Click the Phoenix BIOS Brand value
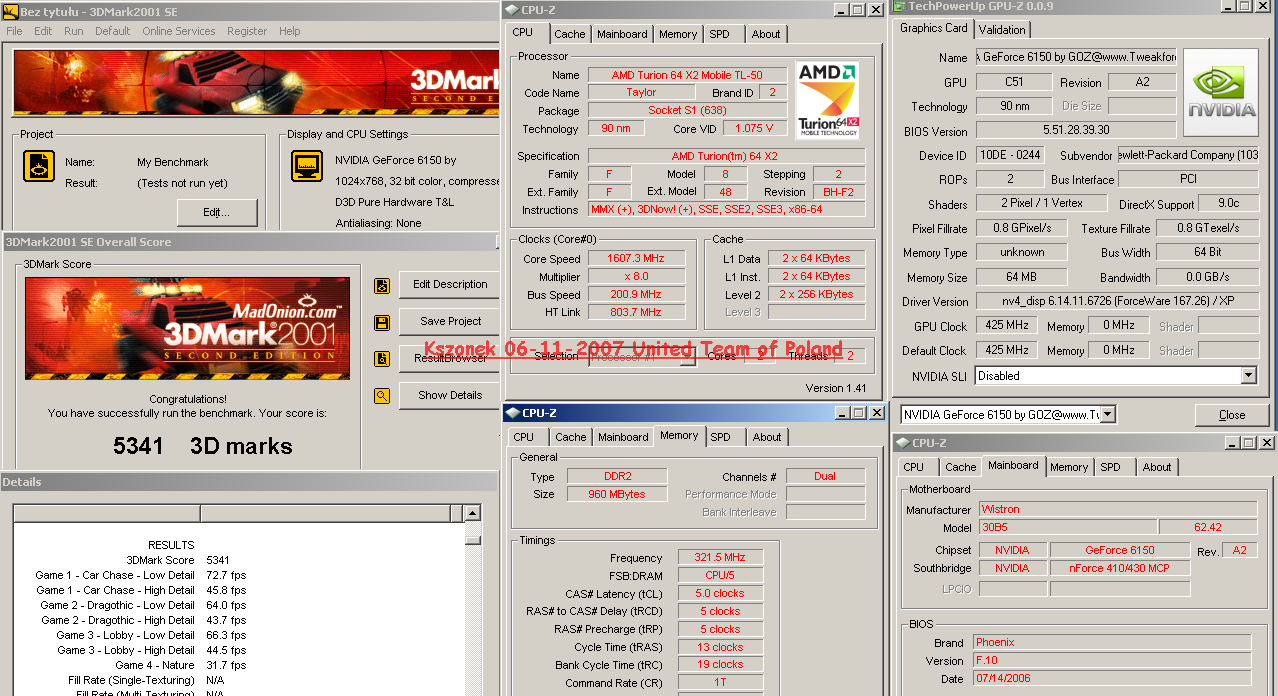1278x696 pixels. tap(1112, 643)
